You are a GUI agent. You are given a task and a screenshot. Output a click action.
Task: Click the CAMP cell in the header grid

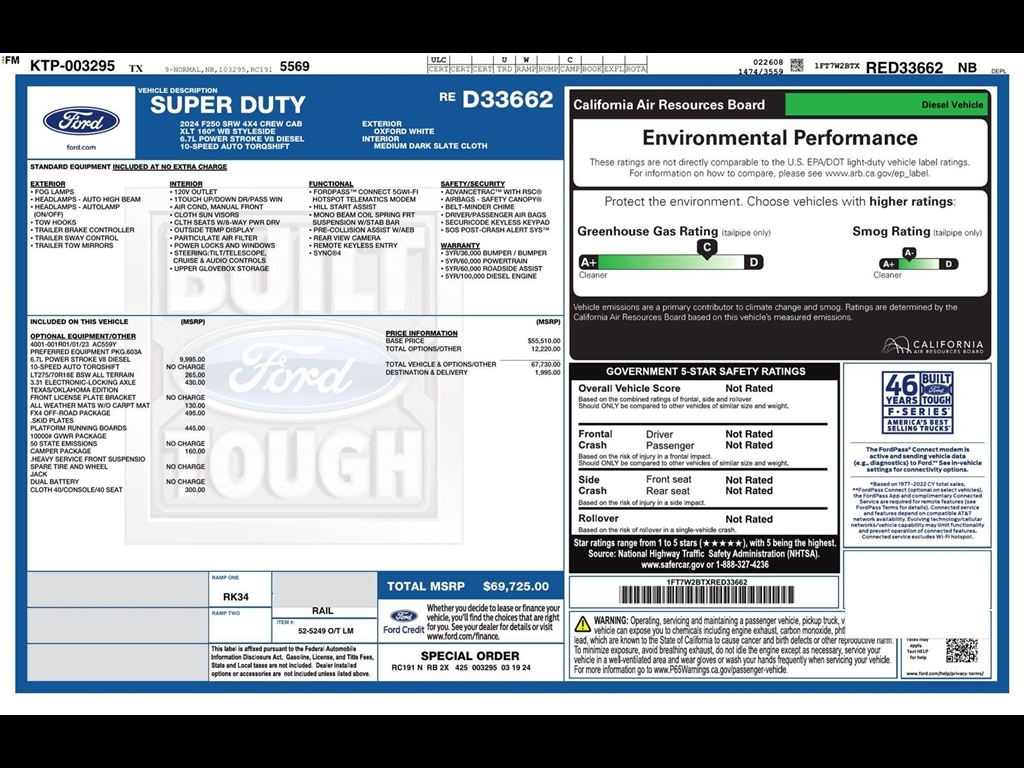570,68
